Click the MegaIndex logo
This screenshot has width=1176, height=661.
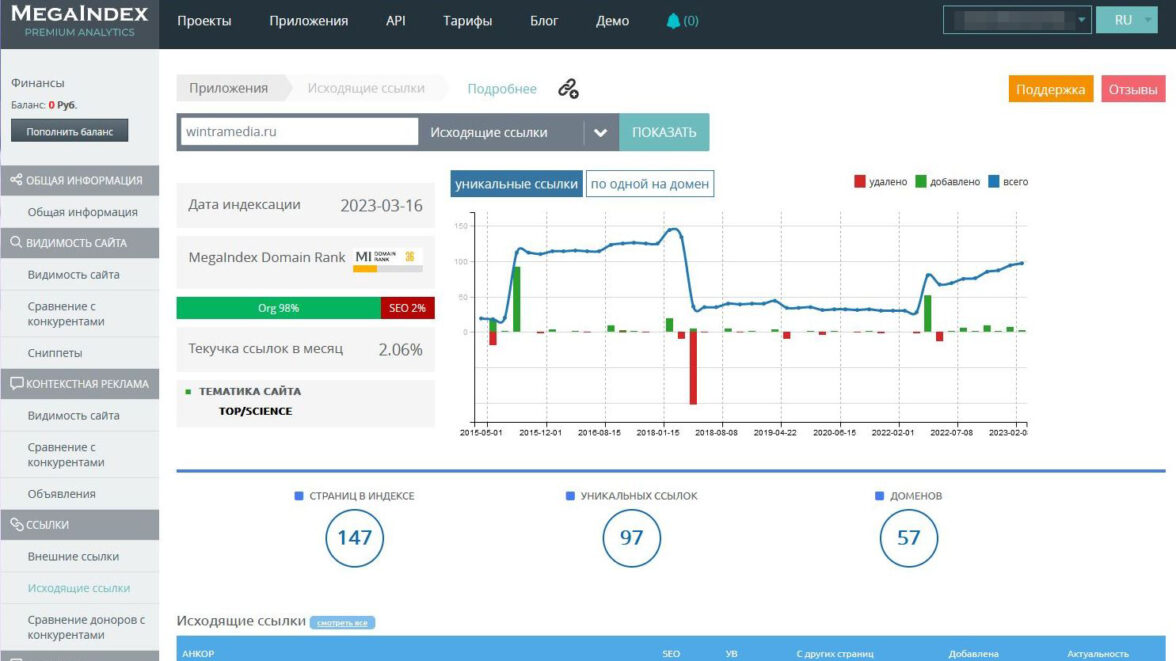pos(79,21)
